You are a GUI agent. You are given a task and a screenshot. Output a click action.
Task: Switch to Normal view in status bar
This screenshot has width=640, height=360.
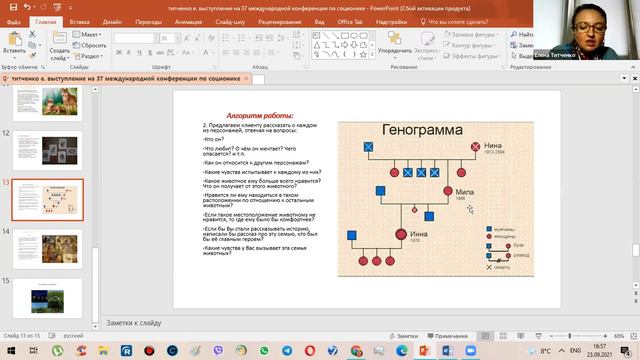coord(485,336)
